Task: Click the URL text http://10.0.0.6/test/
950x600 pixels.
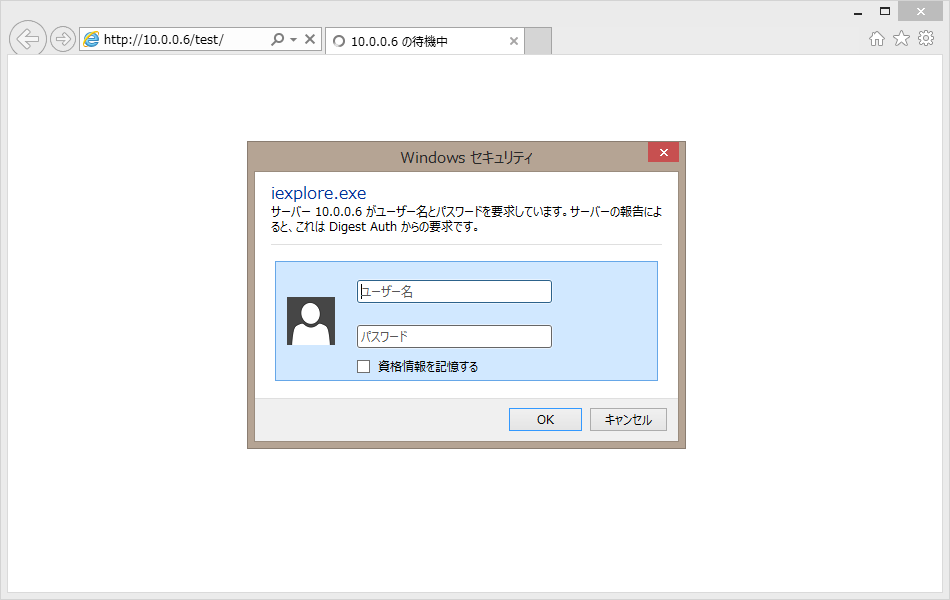Action: tap(165, 40)
